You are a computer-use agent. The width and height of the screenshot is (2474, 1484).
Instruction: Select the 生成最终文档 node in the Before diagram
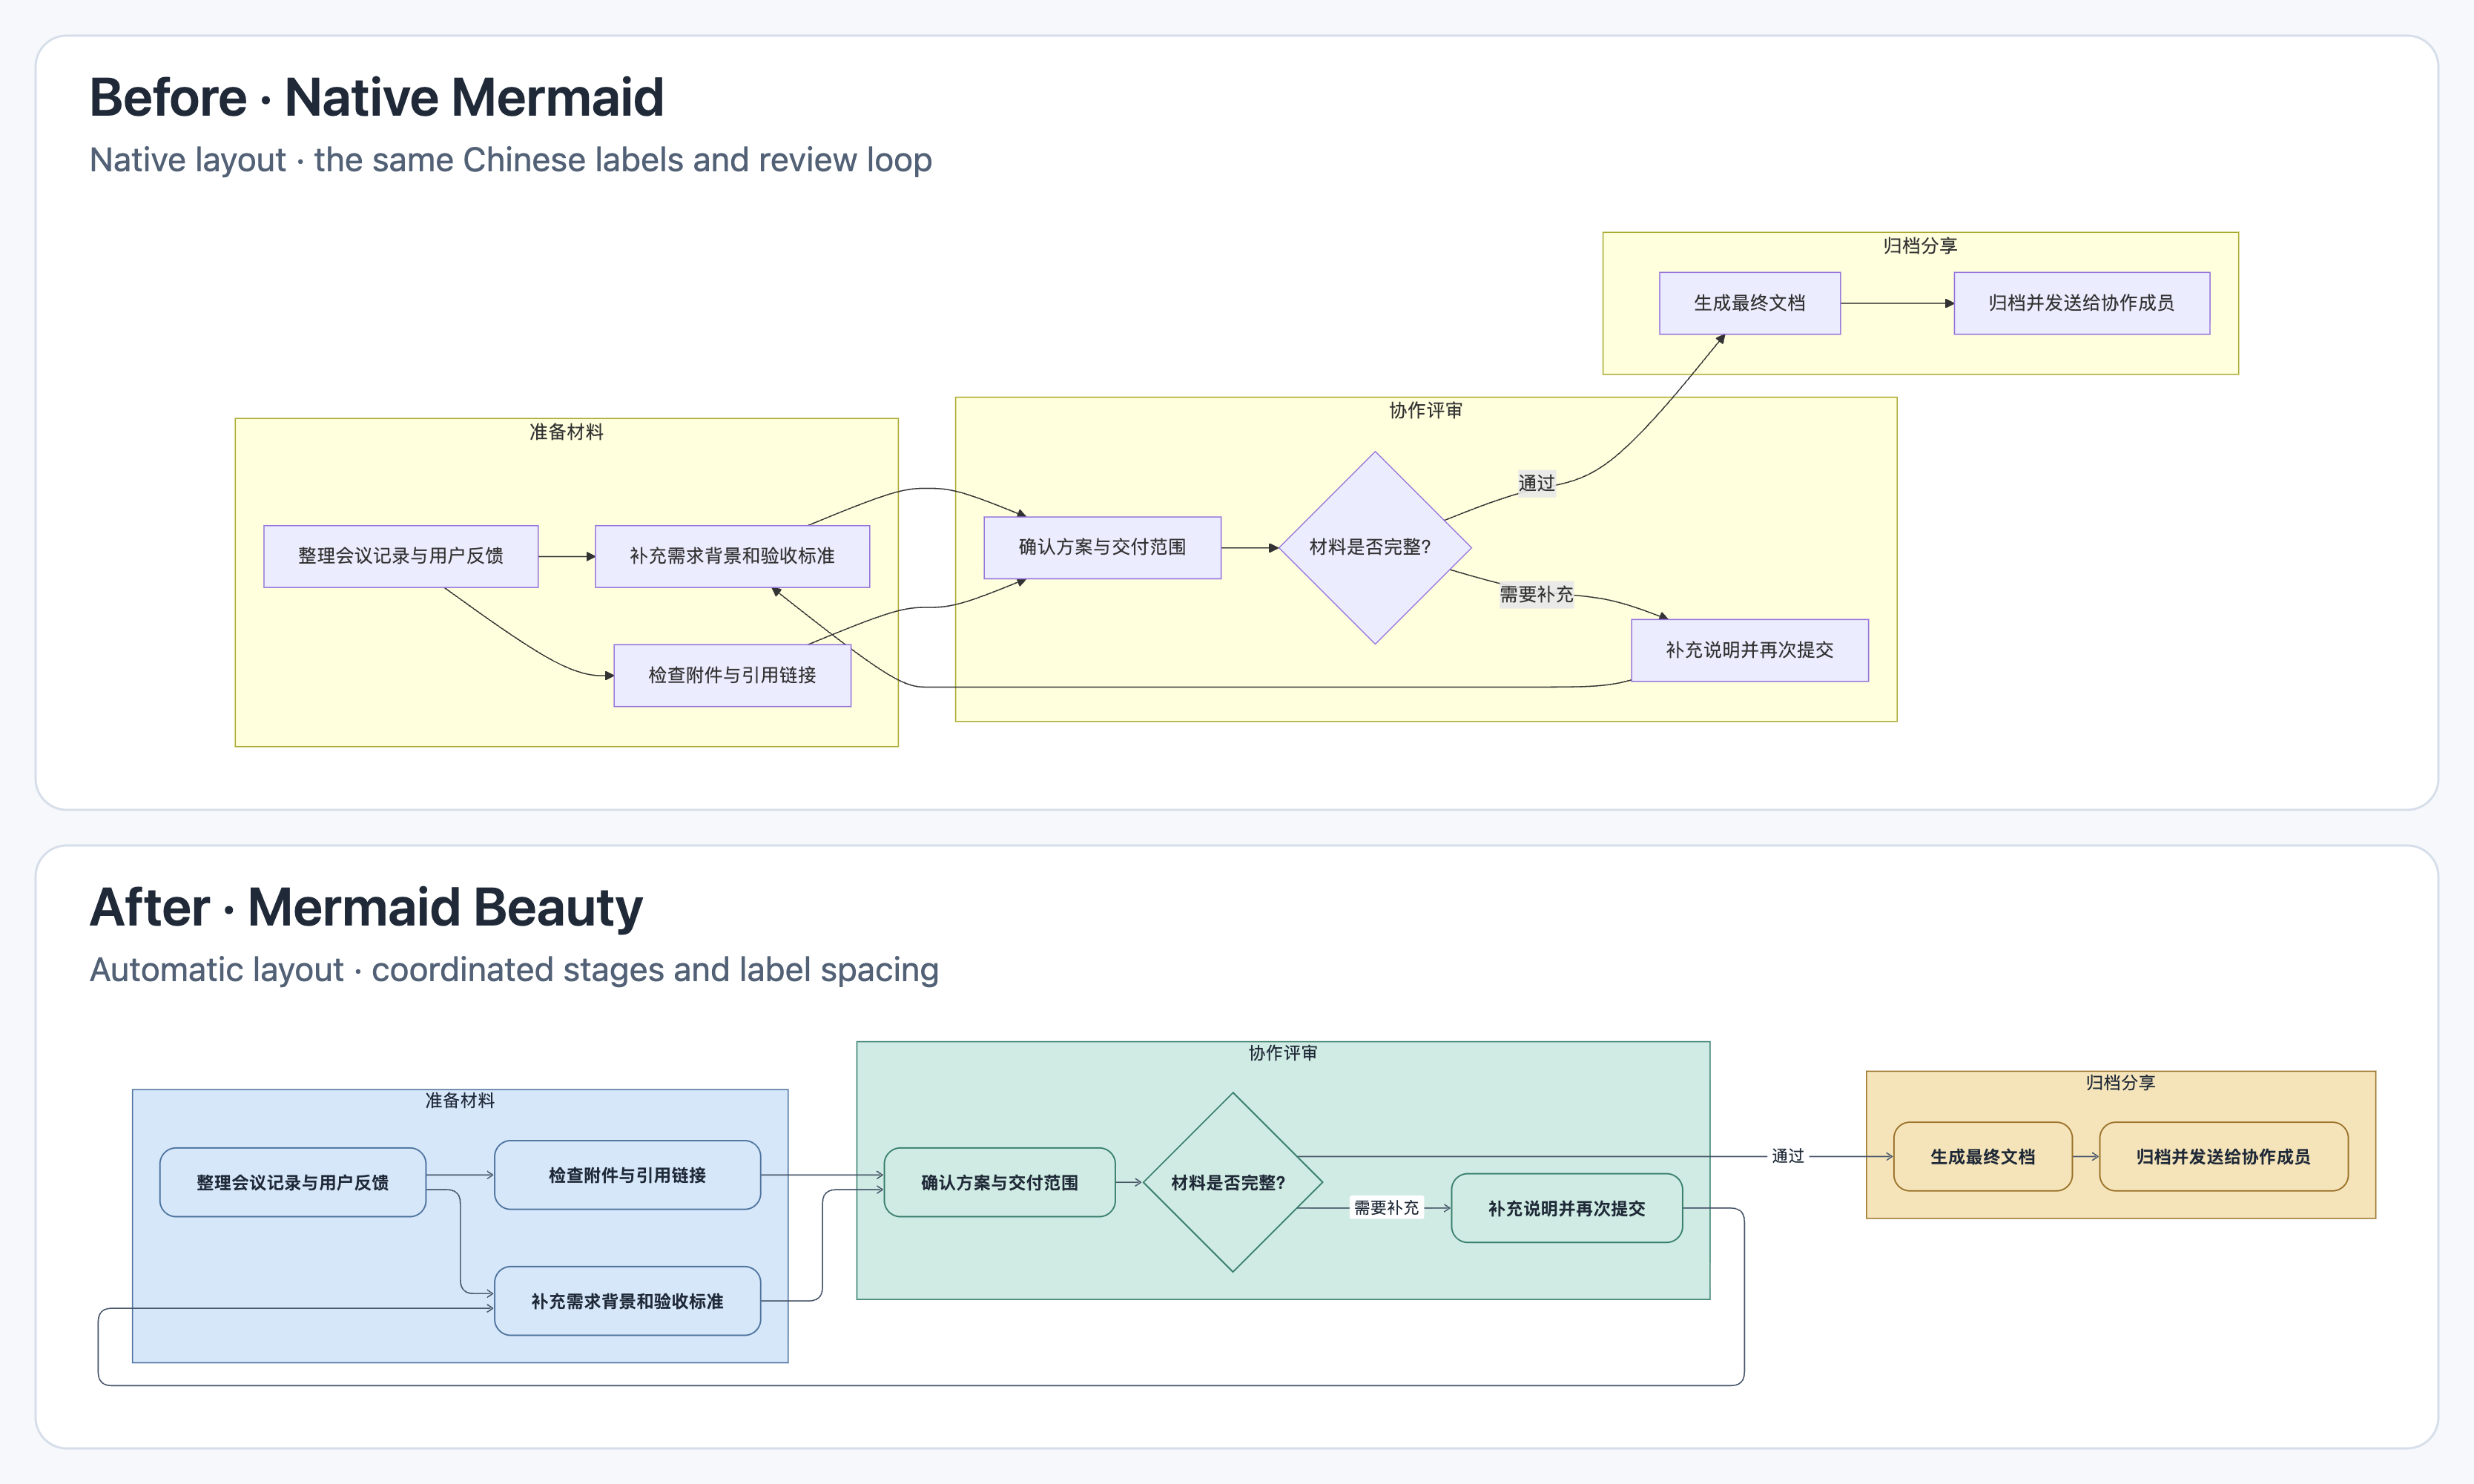[1750, 303]
